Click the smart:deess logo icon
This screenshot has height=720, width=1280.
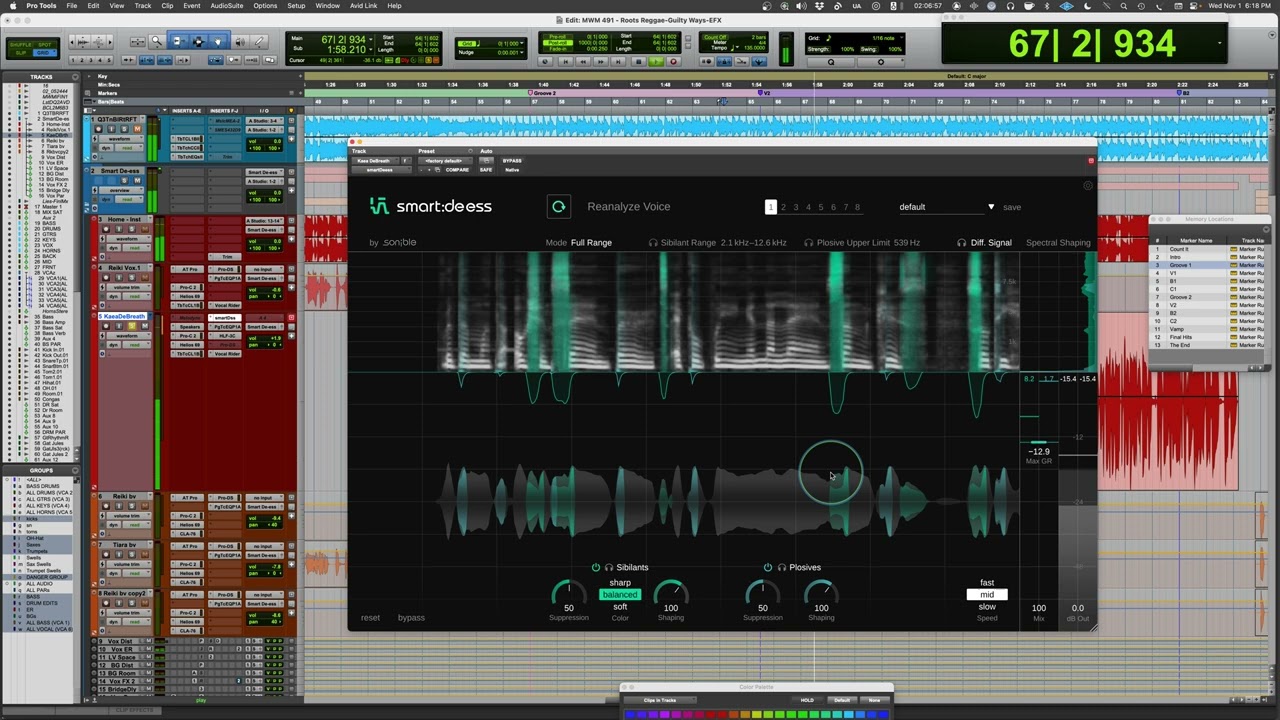[x=379, y=207]
